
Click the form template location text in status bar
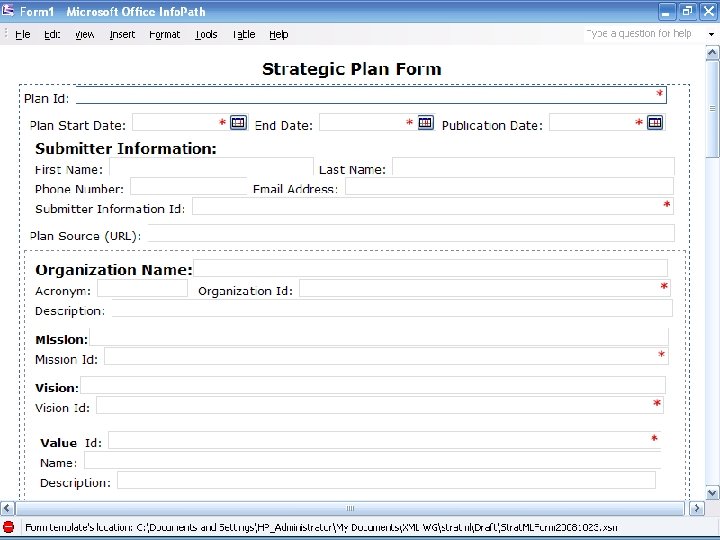click(x=321, y=527)
